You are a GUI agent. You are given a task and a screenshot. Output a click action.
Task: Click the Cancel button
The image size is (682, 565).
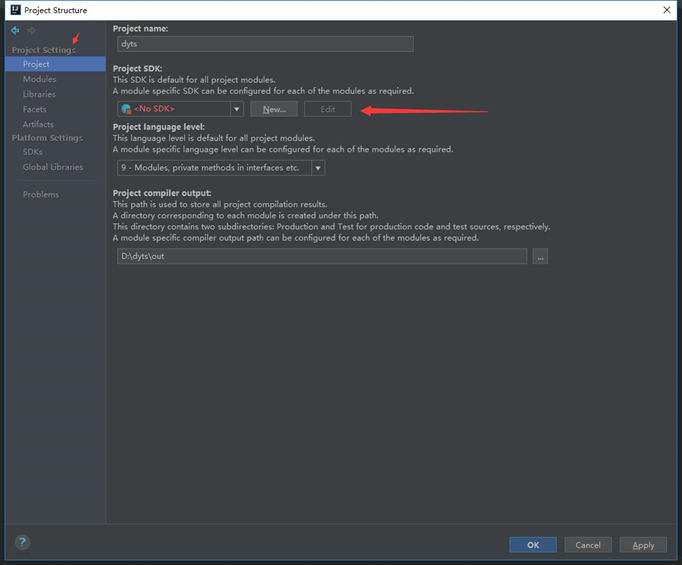pyautogui.click(x=588, y=545)
